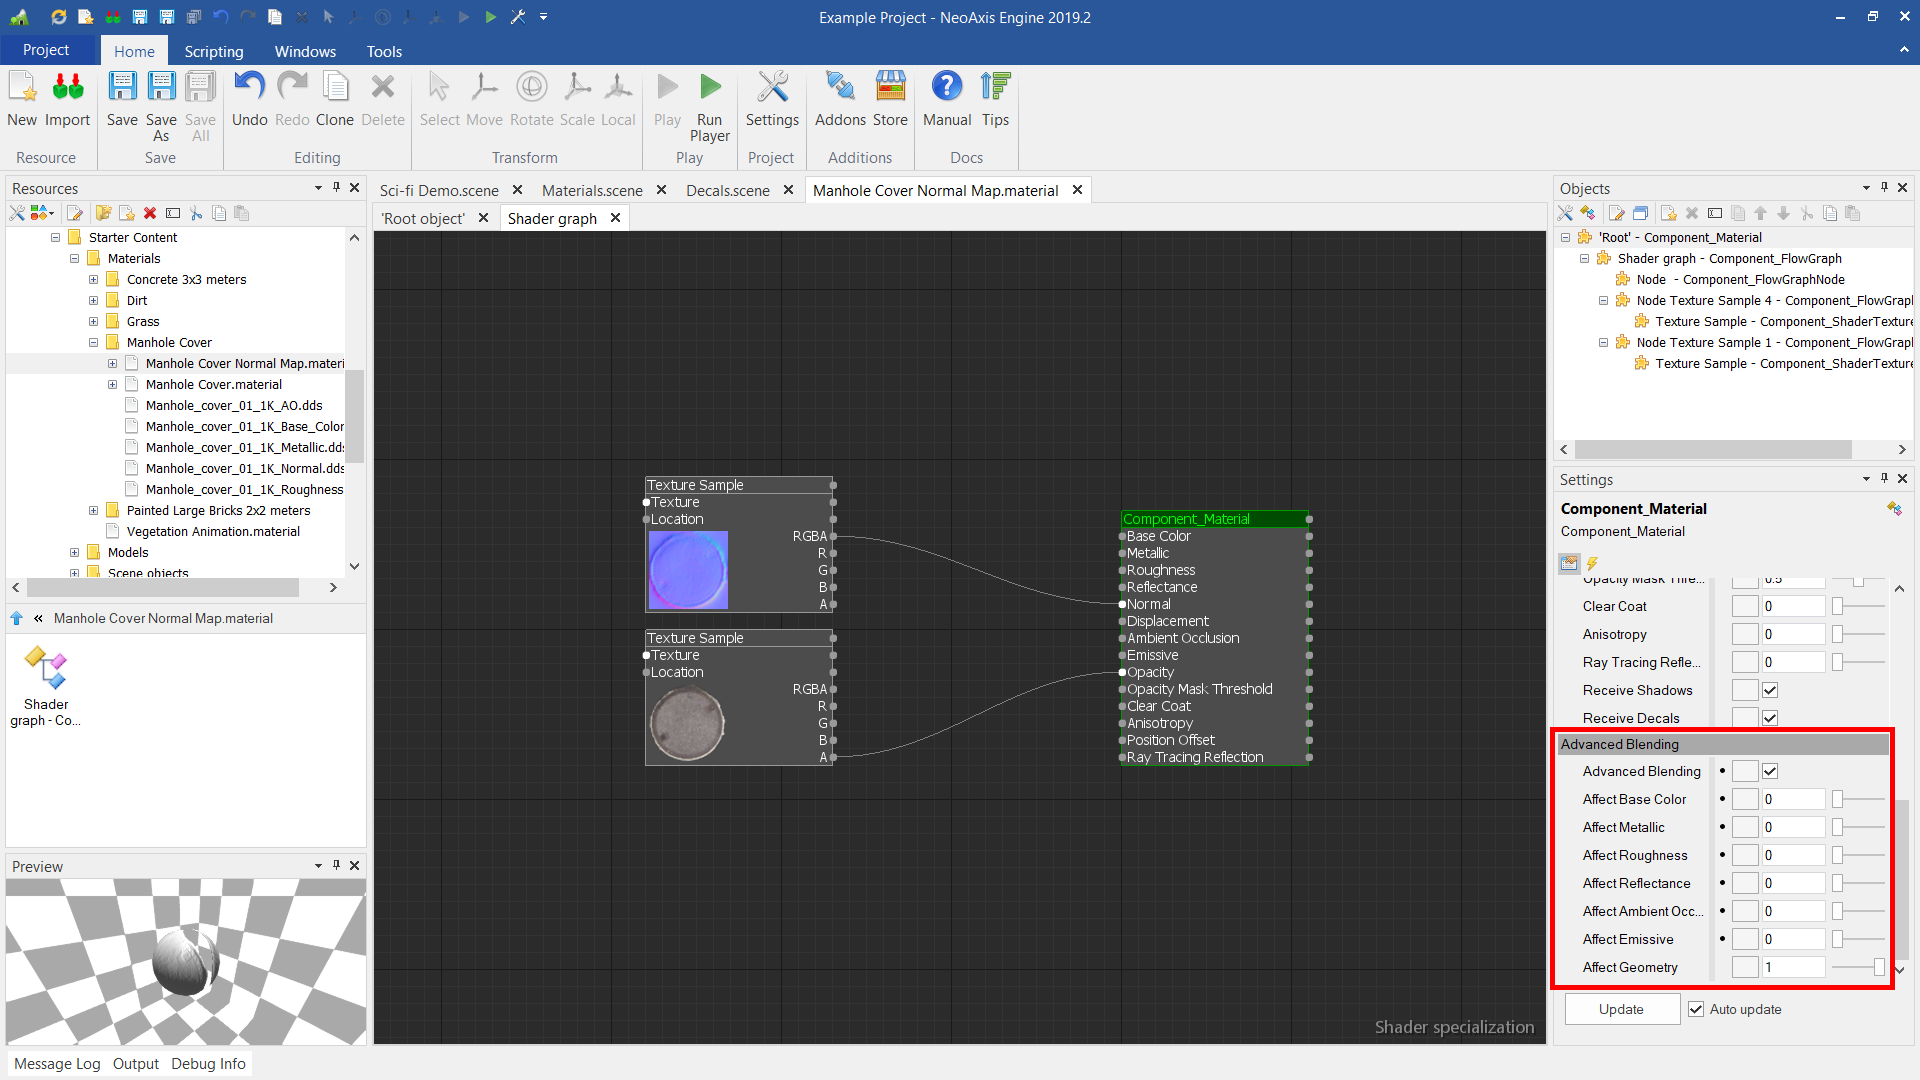Uncheck the Advanced Blending checkbox

coord(1770,771)
